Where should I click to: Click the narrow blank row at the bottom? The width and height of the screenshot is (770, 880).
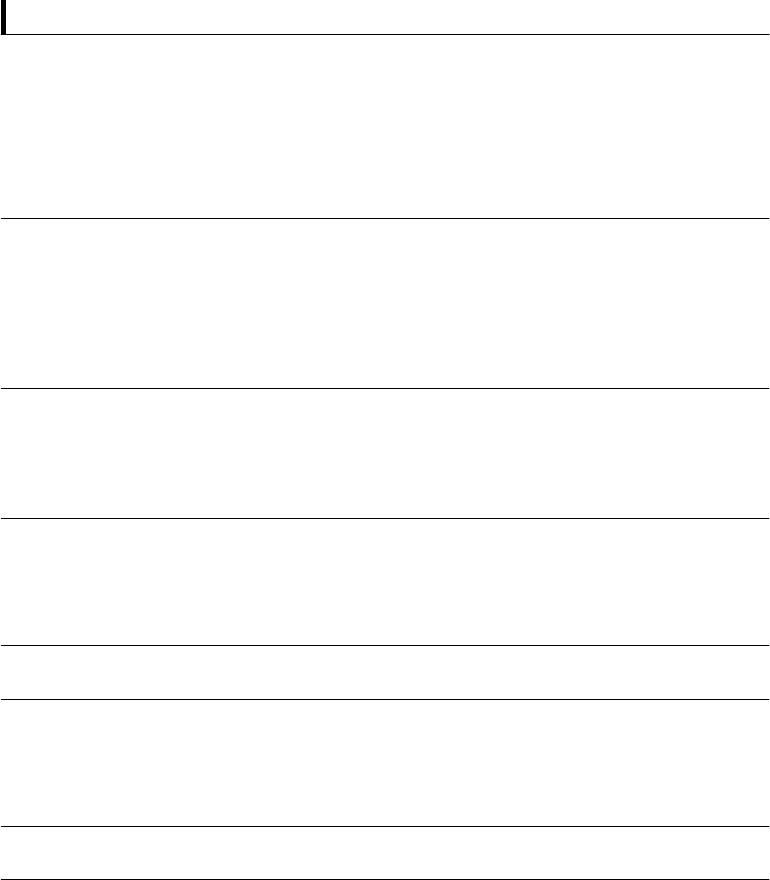pyautogui.click(x=385, y=853)
